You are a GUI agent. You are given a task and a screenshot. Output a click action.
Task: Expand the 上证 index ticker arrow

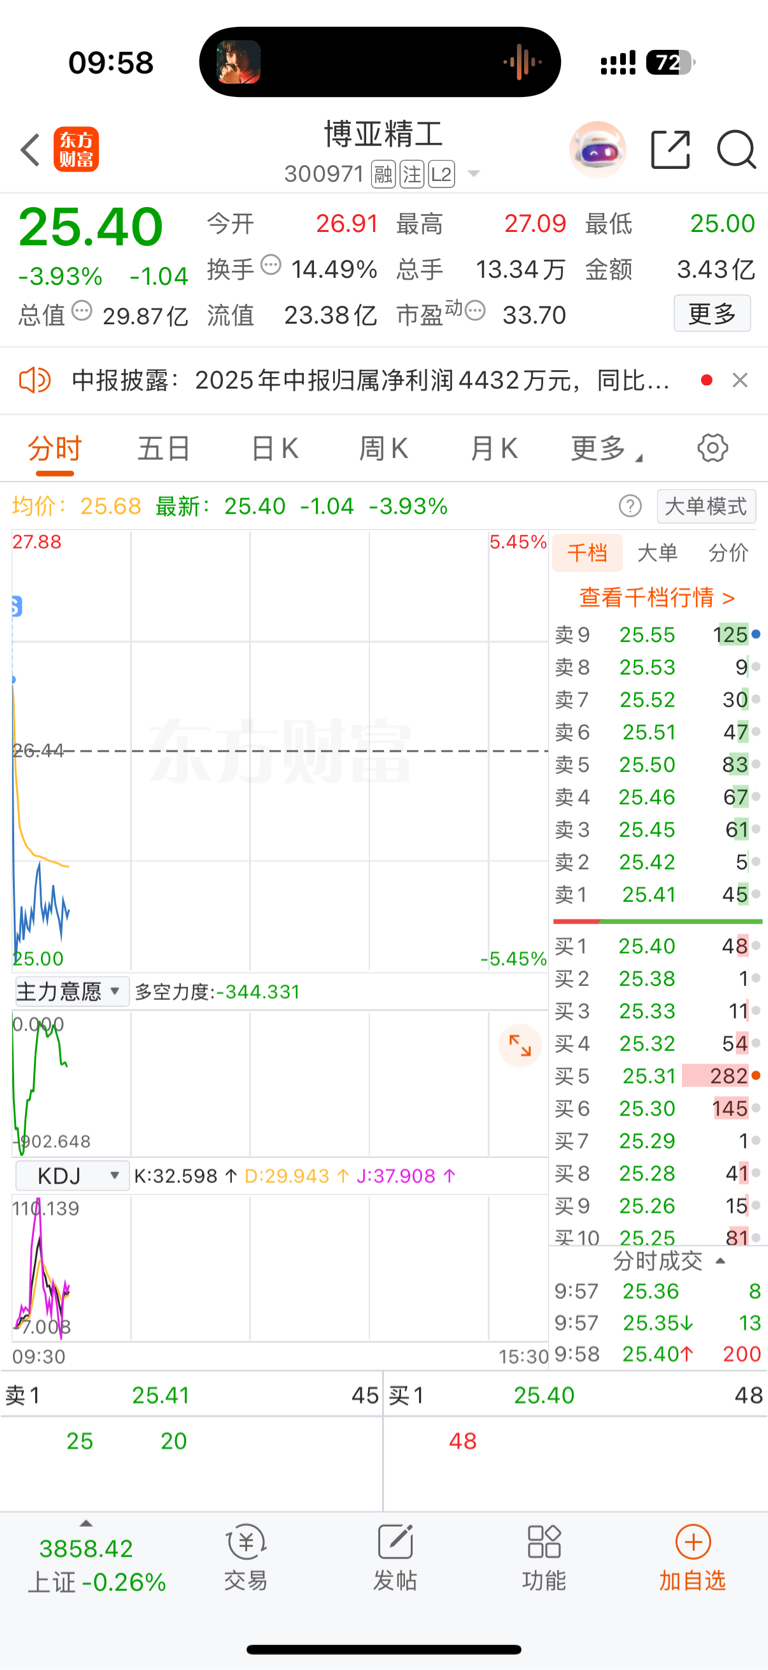(86, 1523)
